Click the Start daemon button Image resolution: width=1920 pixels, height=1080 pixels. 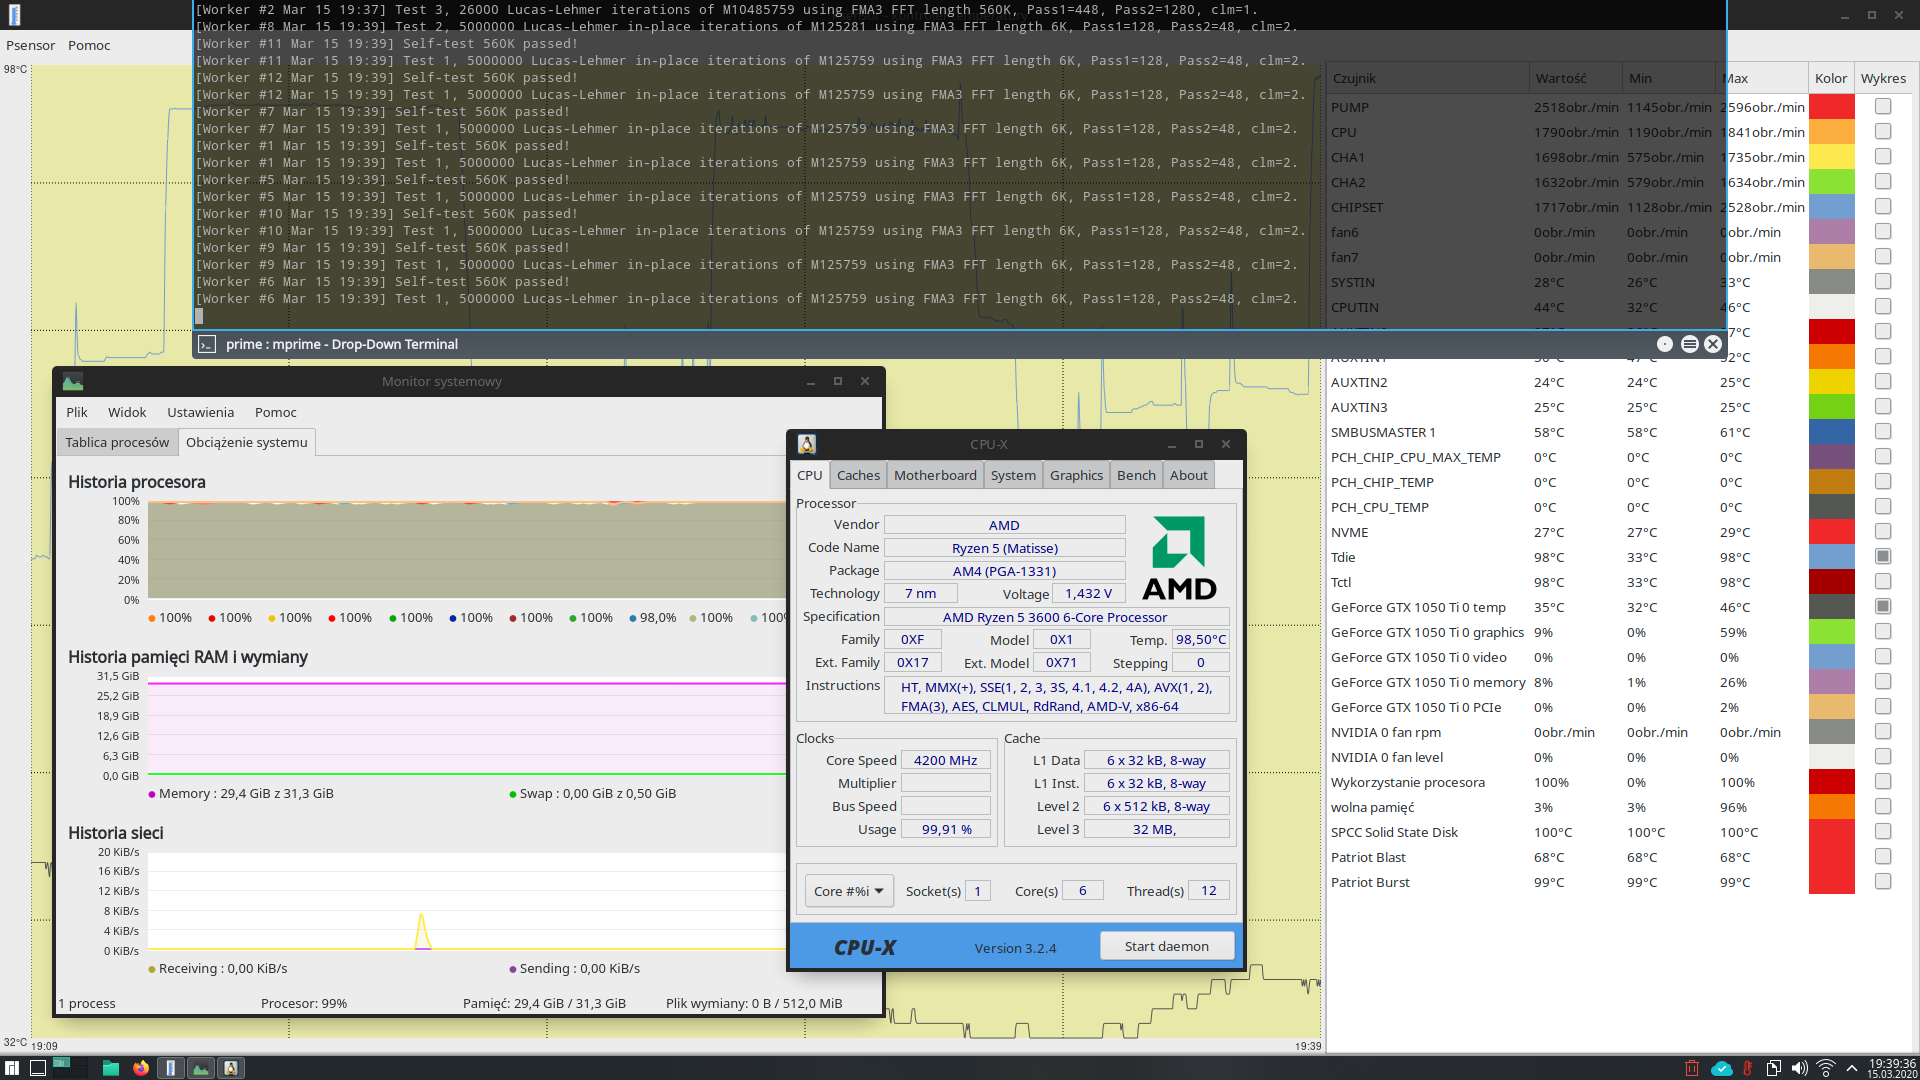1166,946
